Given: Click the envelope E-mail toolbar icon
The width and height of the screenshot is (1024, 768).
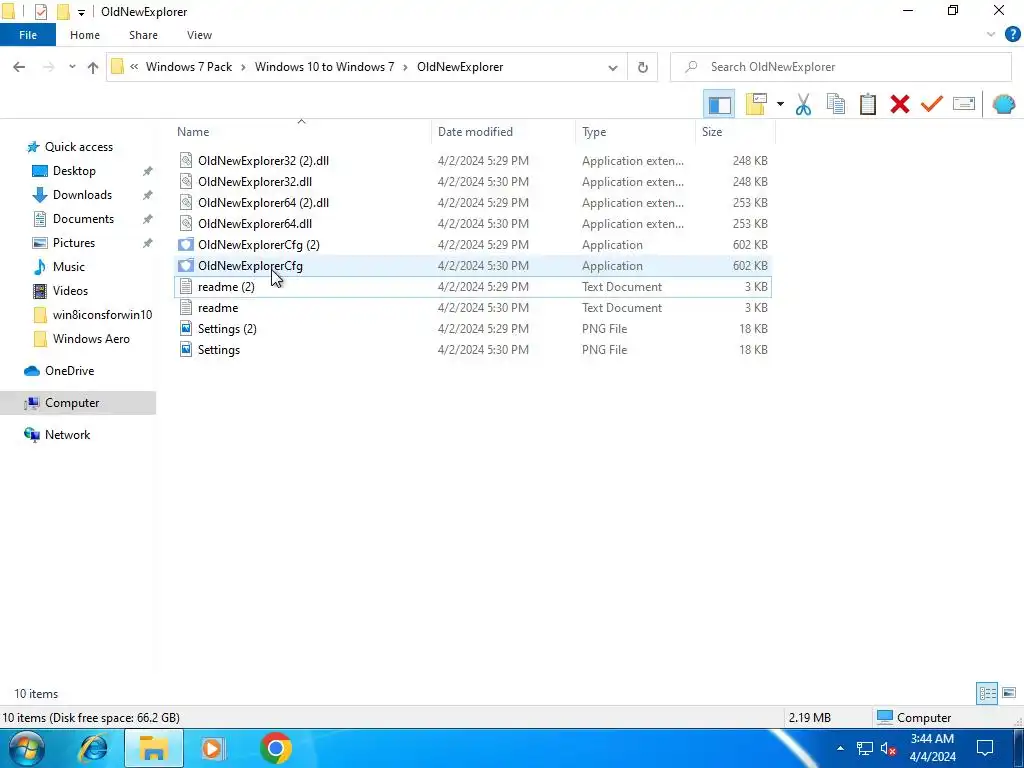Looking at the screenshot, I should pos(964,104).
